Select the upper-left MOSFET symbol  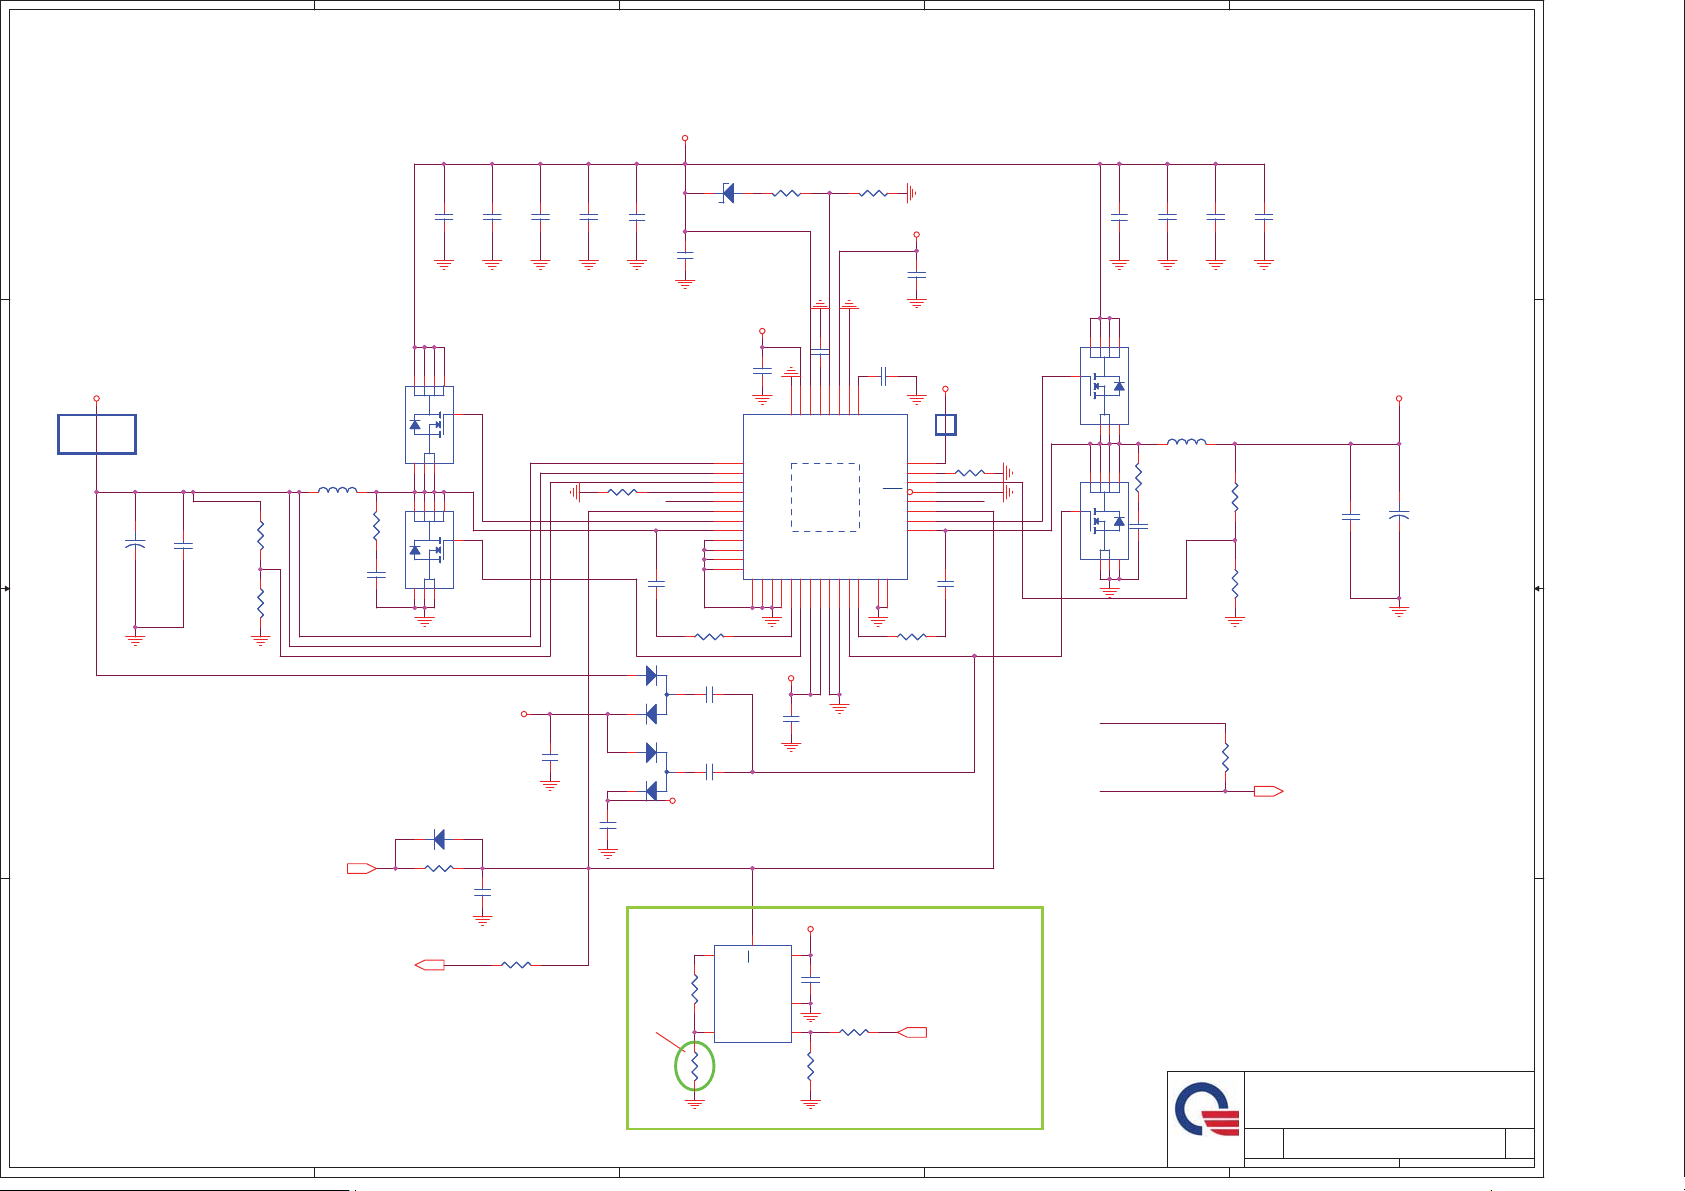tap(429, 425)
